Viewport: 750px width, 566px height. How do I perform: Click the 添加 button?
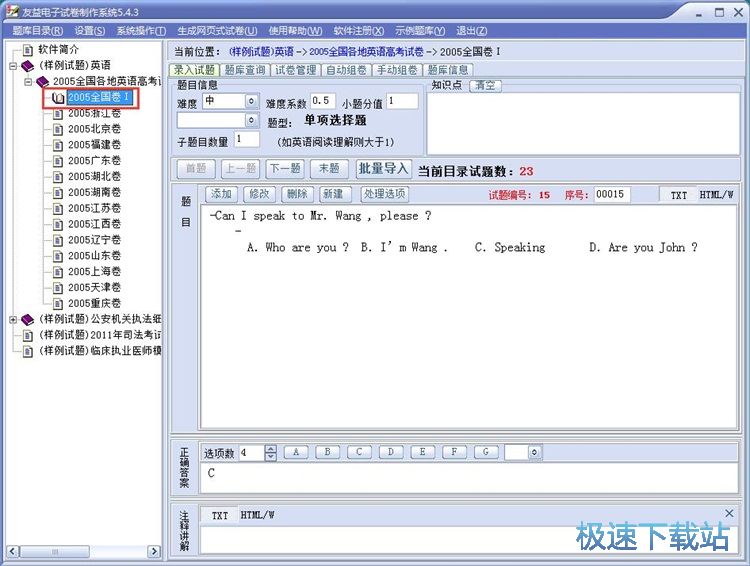[221, 194]
